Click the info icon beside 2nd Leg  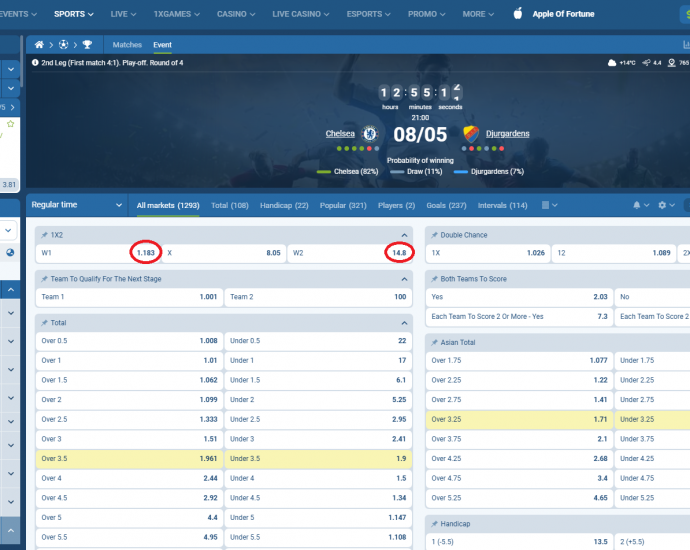click(35, 62)
